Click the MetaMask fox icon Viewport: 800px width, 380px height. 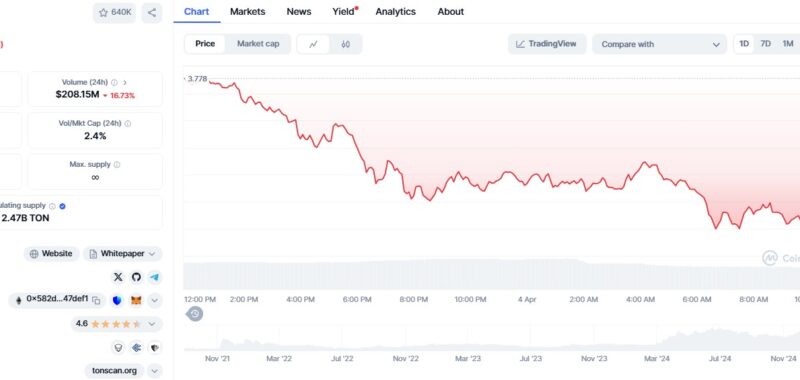click(x=136, y=300)
